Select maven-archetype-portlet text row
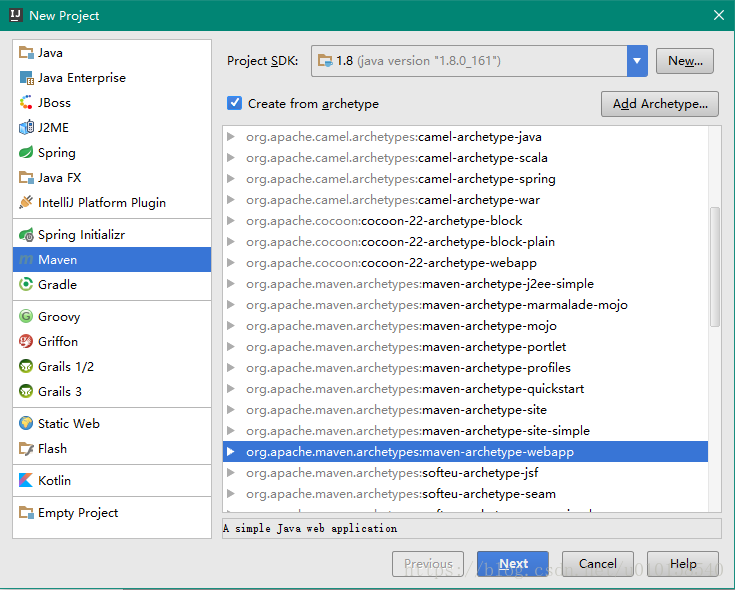Screen dimensions: 735x590 click(406, 347)
